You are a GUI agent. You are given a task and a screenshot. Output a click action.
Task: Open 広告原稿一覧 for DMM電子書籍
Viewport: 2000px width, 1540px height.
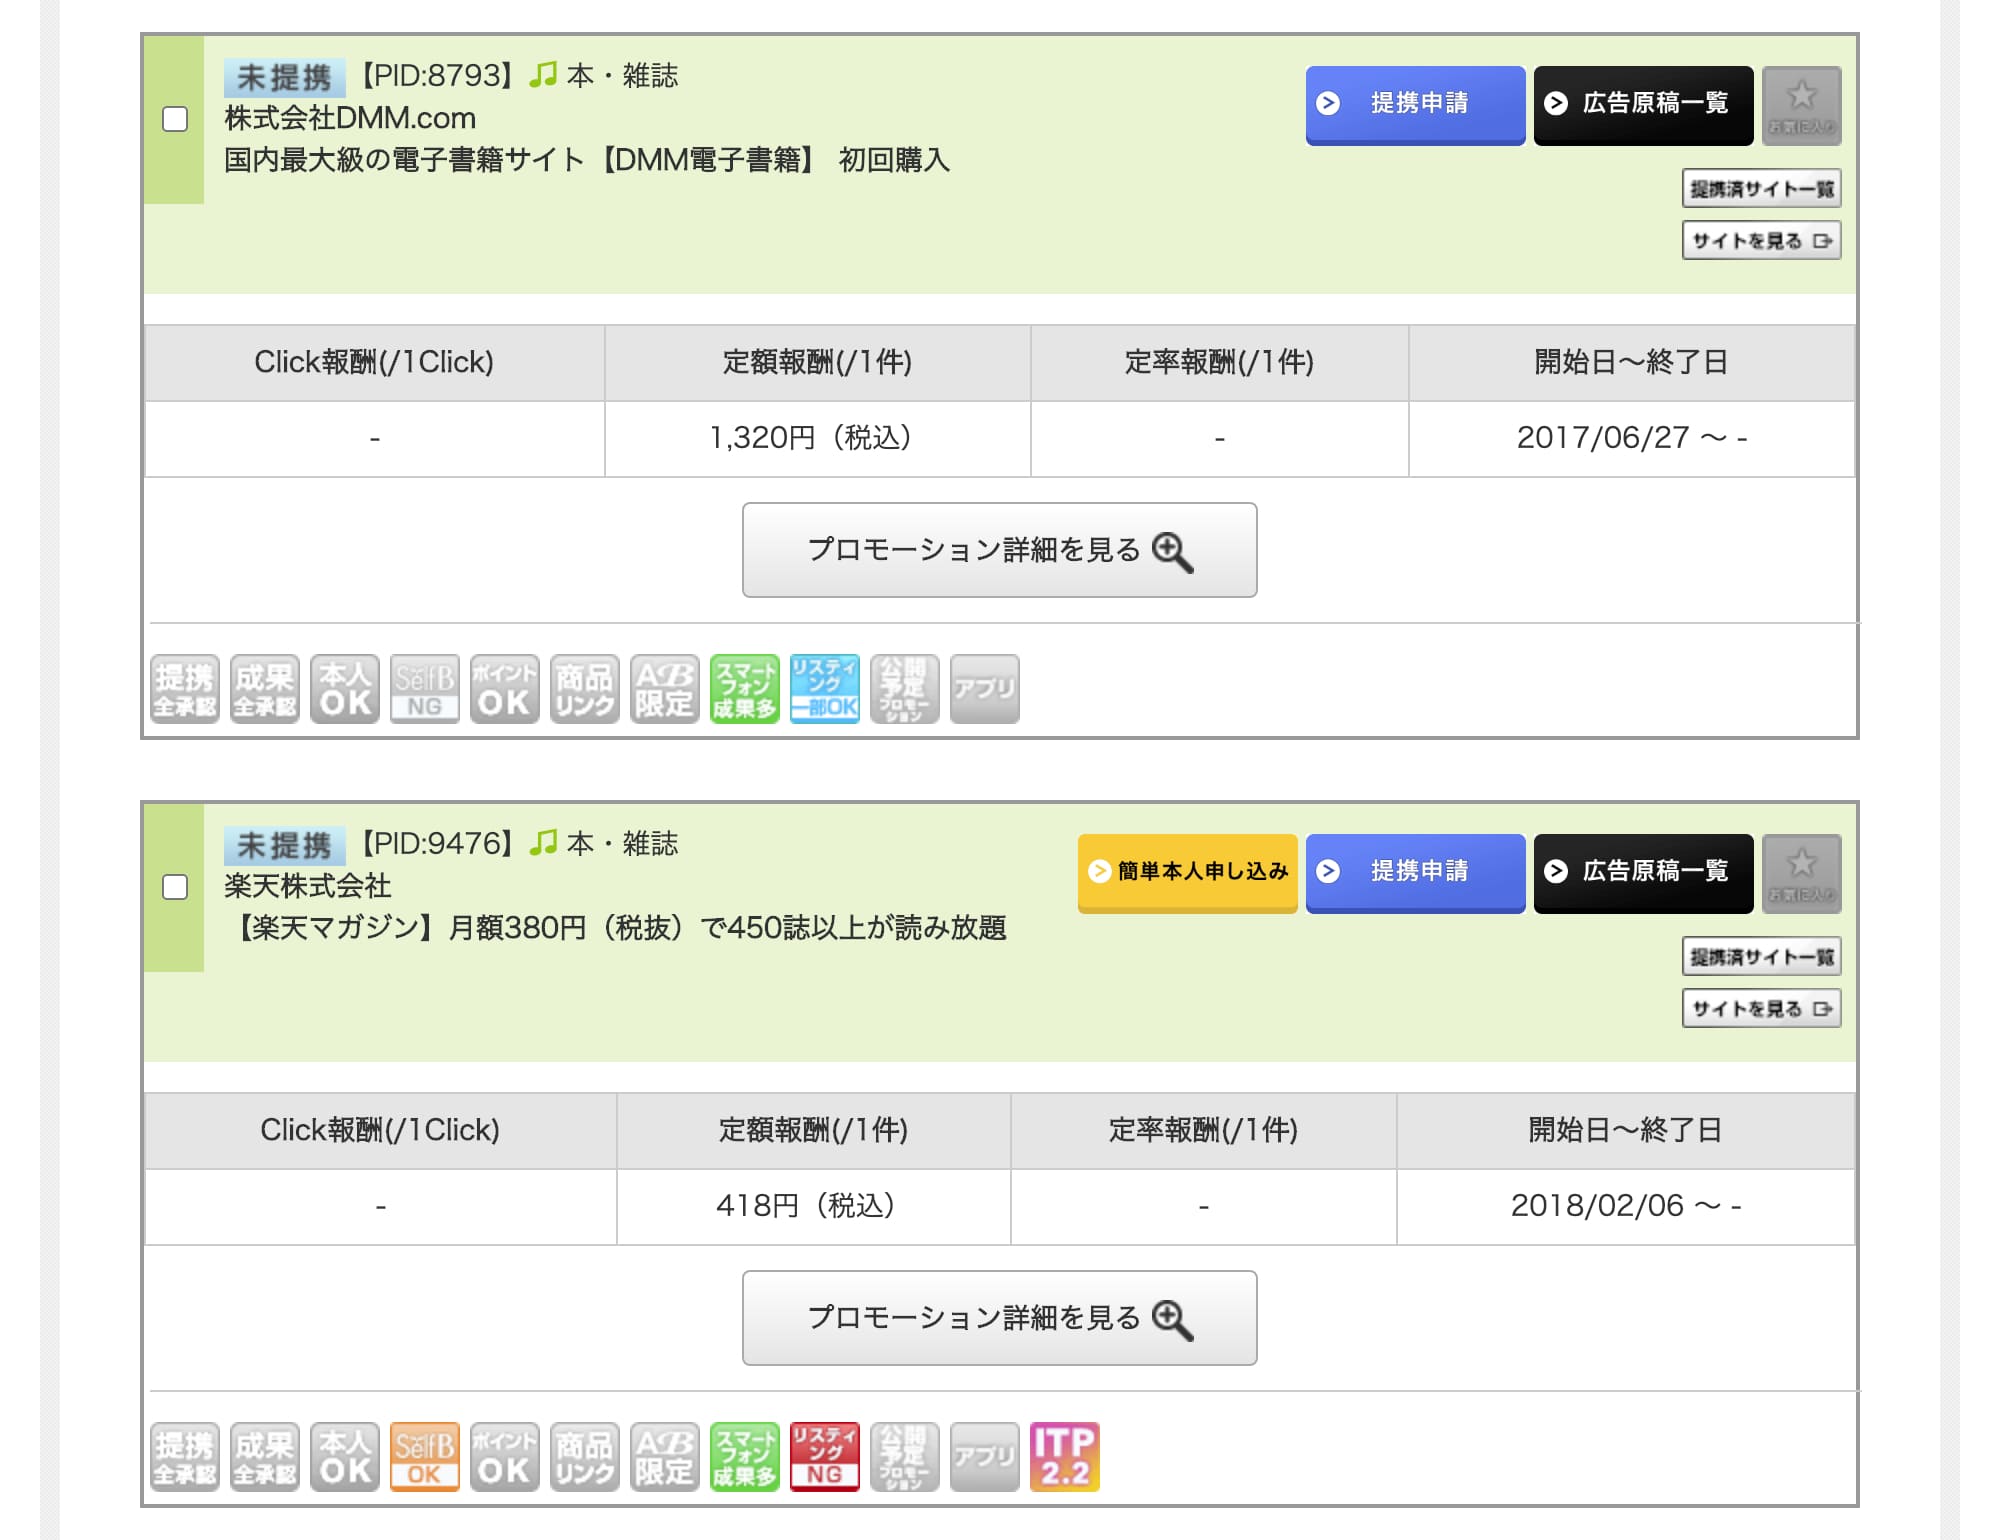click(1643, 105)
